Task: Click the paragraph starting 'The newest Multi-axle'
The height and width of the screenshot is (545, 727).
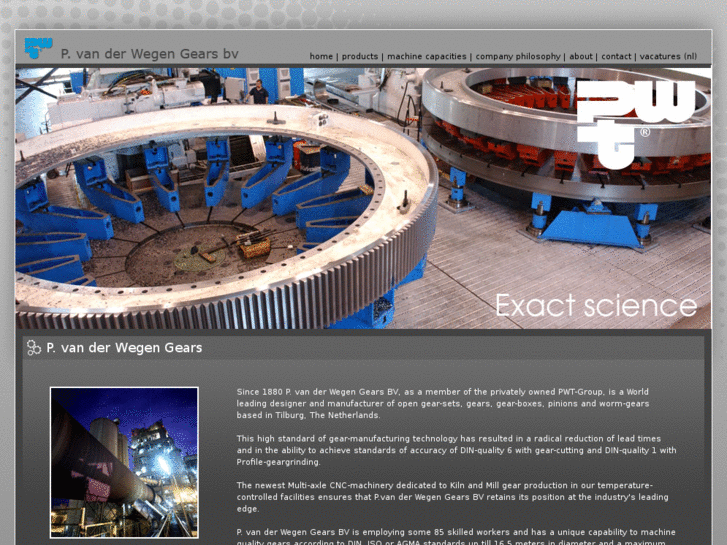Action: 453,497
